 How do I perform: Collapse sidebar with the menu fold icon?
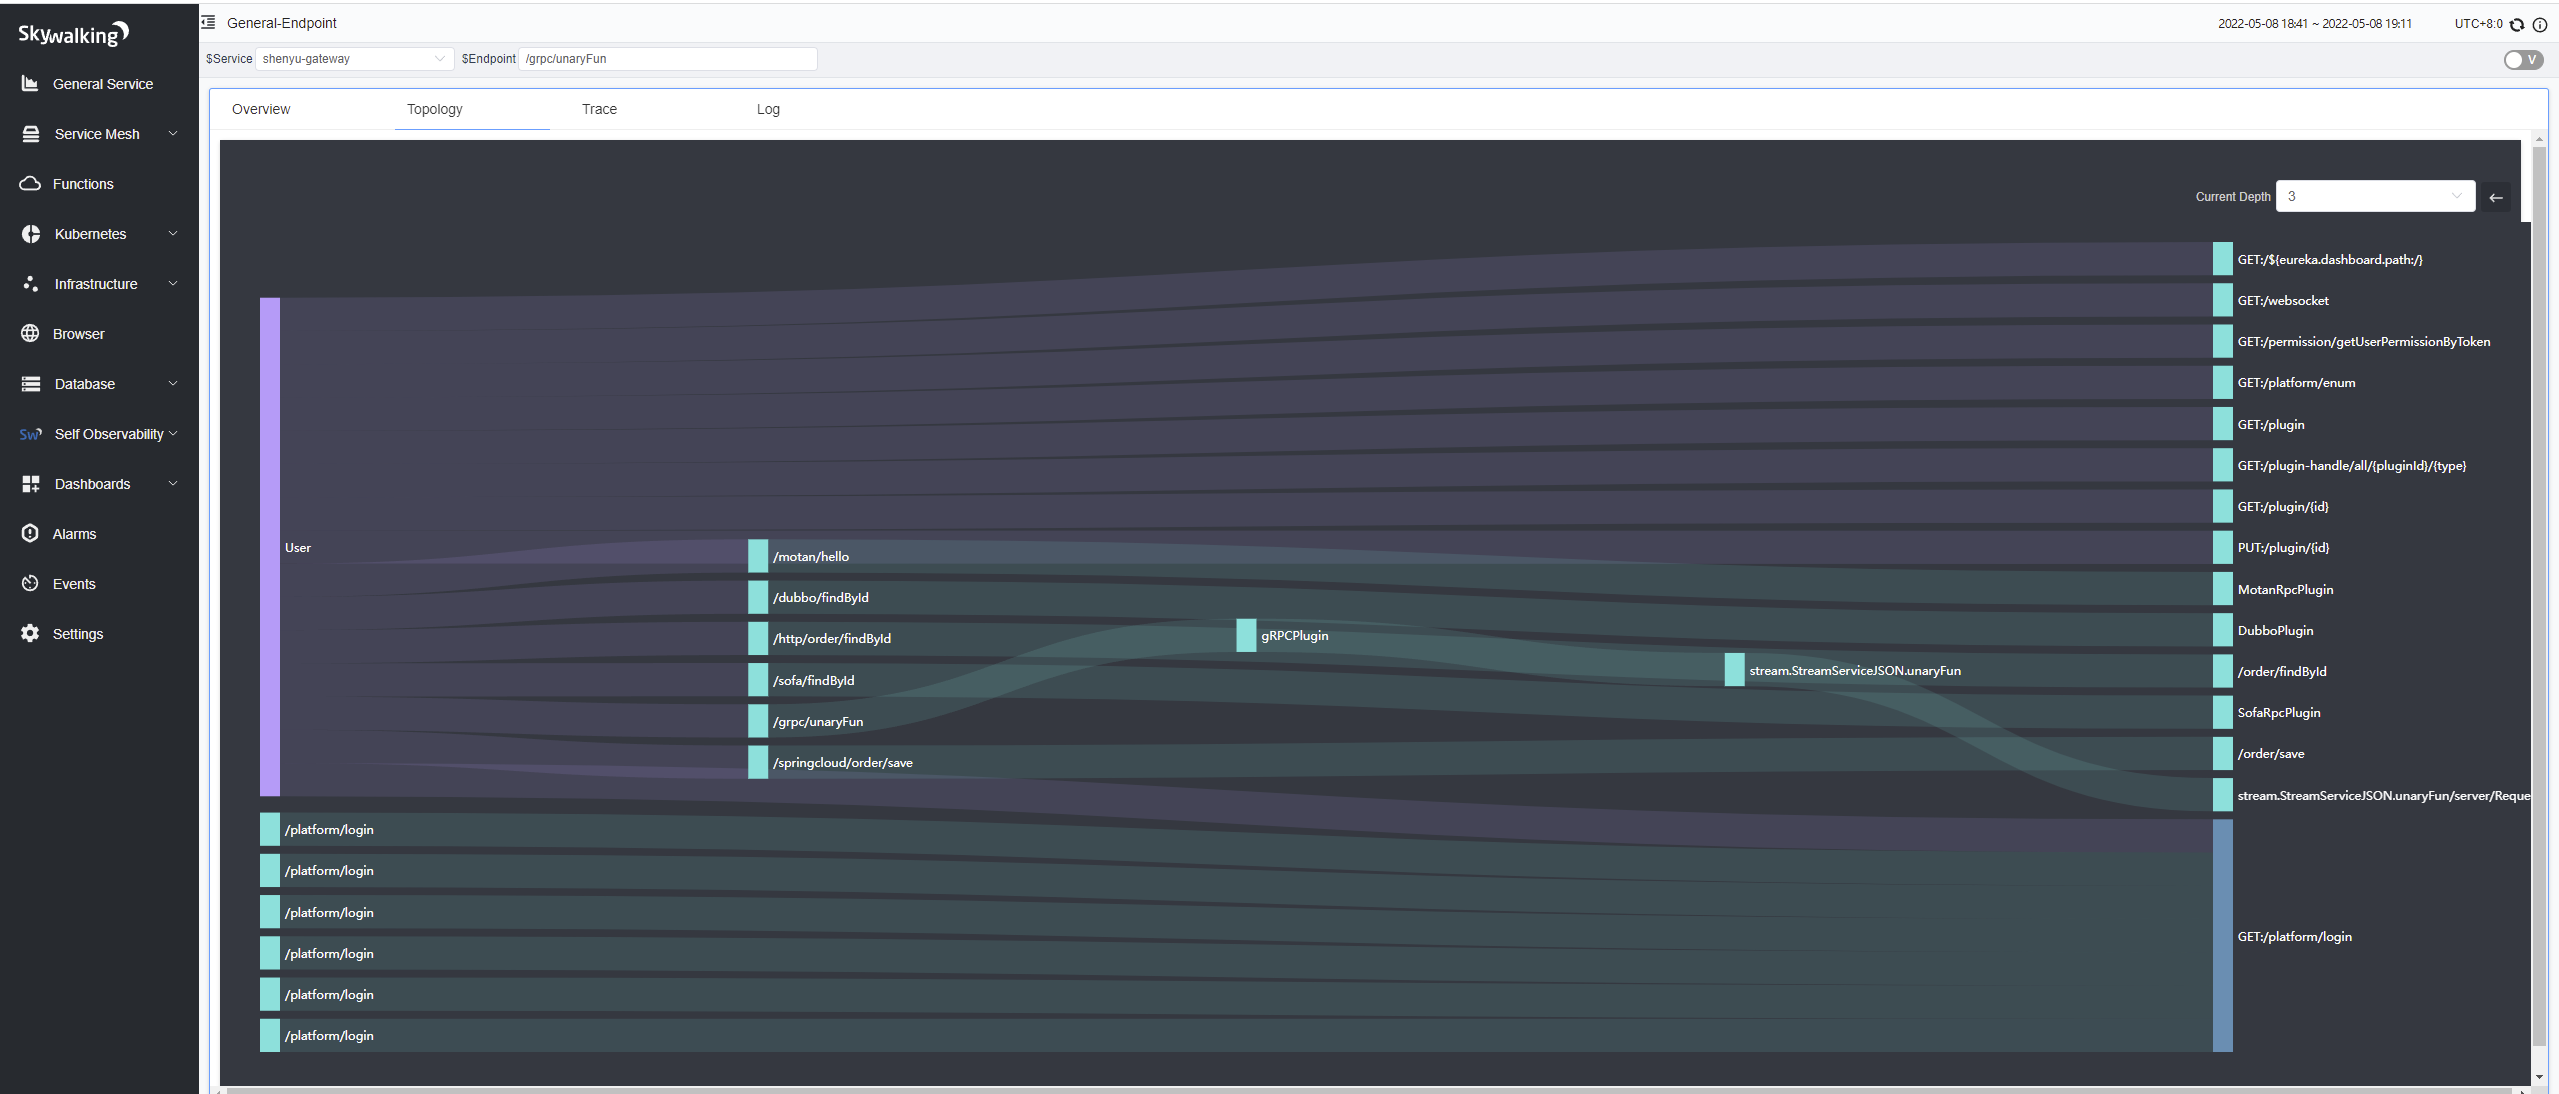(209, 22)
